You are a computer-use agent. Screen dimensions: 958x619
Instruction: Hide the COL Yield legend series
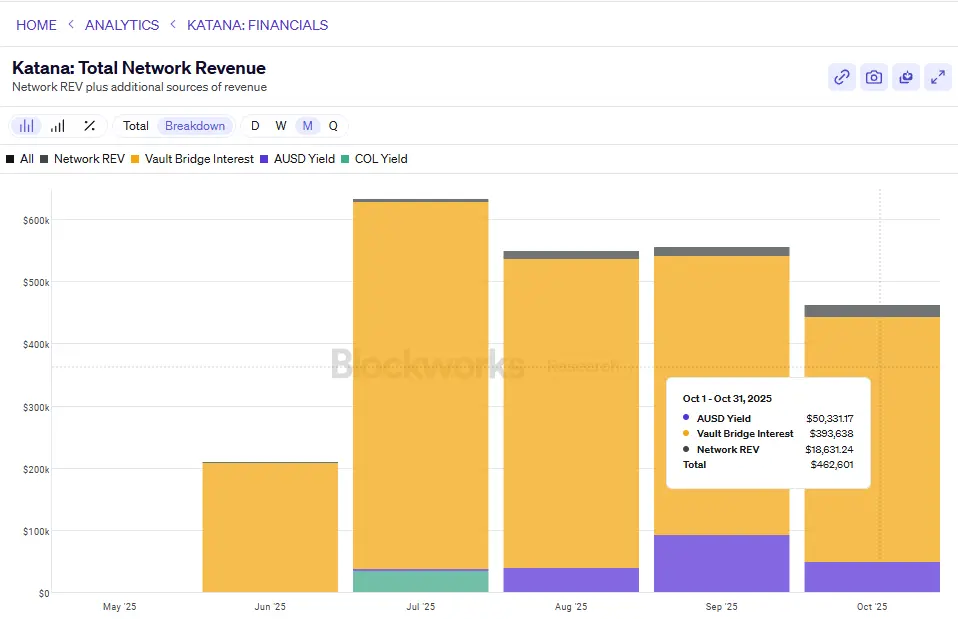point(380,159)
